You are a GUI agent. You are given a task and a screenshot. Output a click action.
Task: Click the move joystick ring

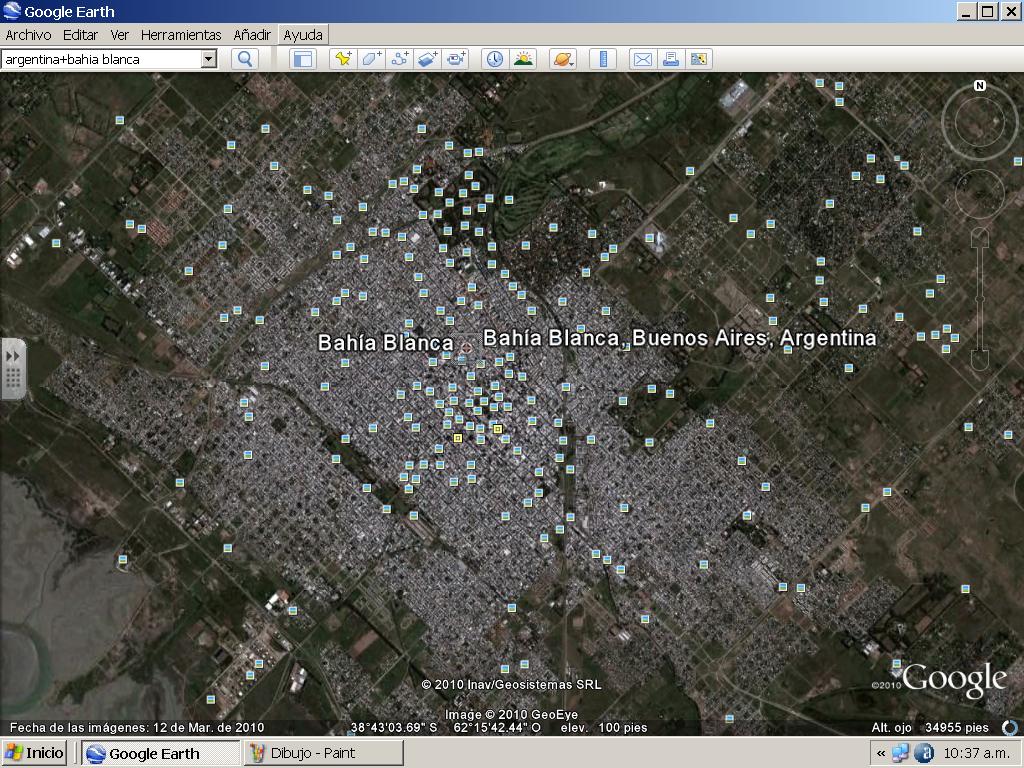pos(980,193)
